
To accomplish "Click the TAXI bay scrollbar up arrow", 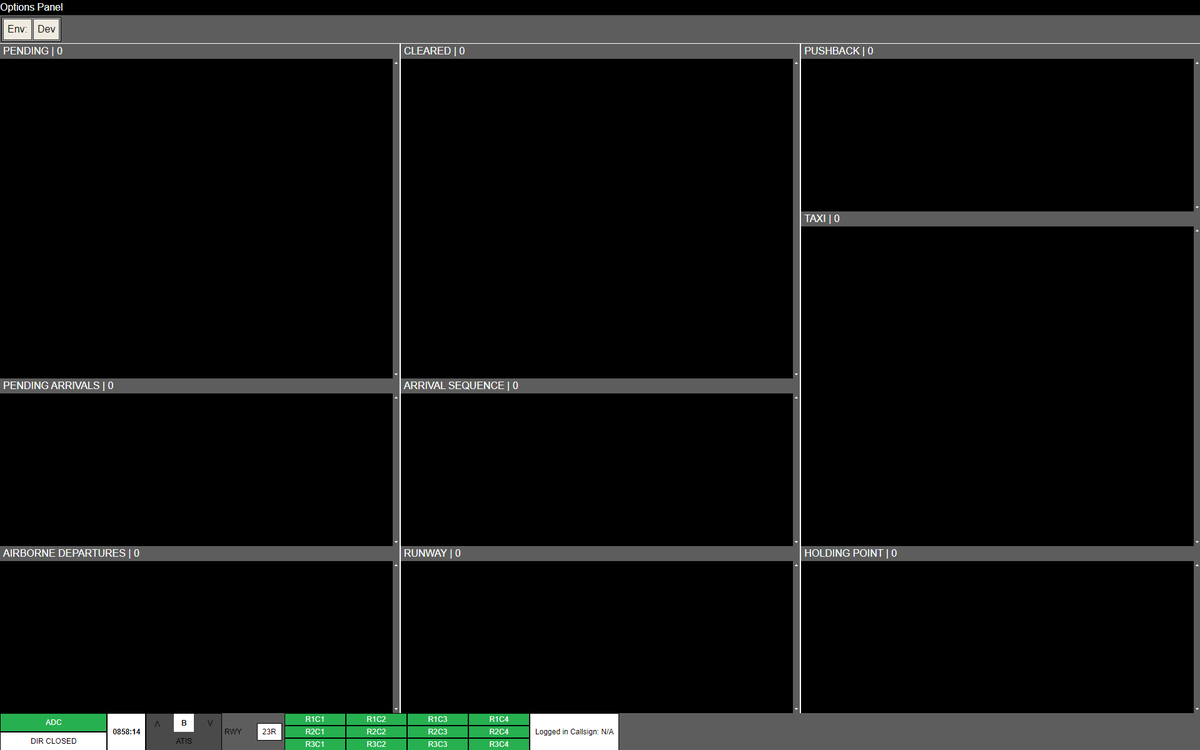I will [x=1196, y=231].
